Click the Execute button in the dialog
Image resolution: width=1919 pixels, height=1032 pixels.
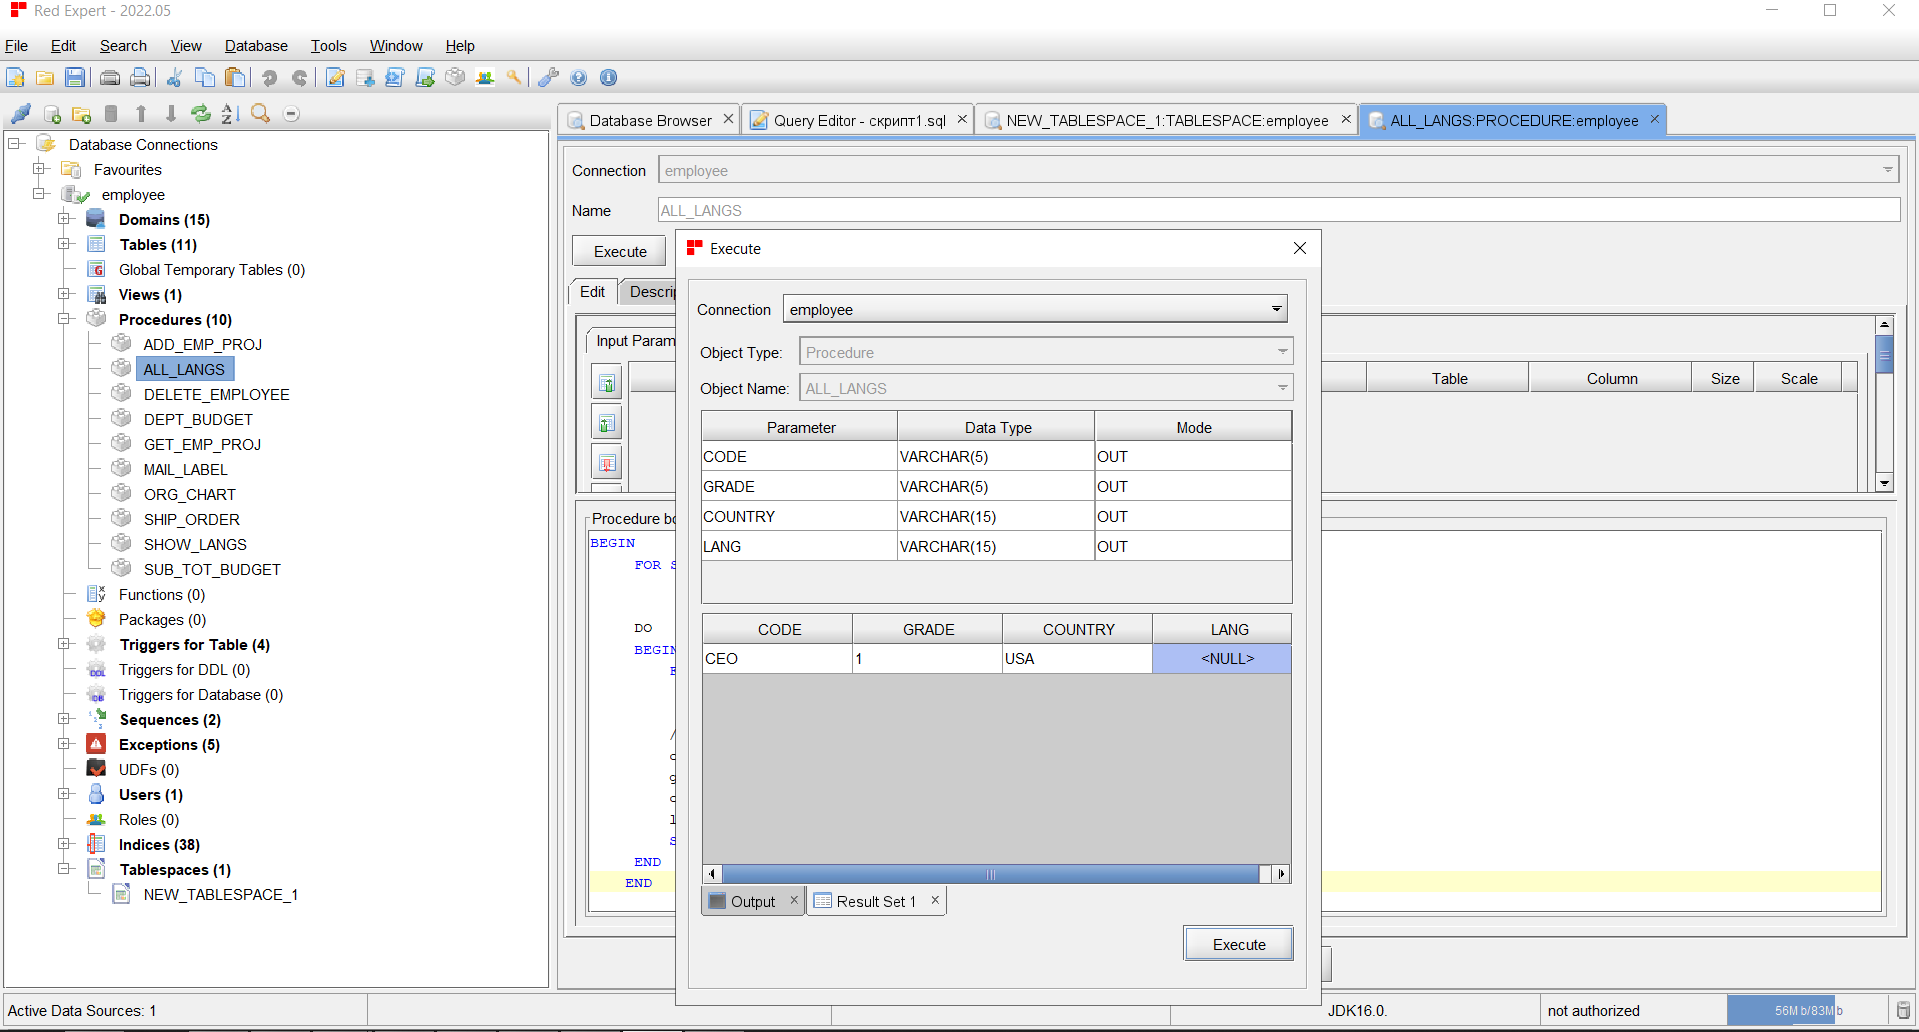coord(1238,943)
